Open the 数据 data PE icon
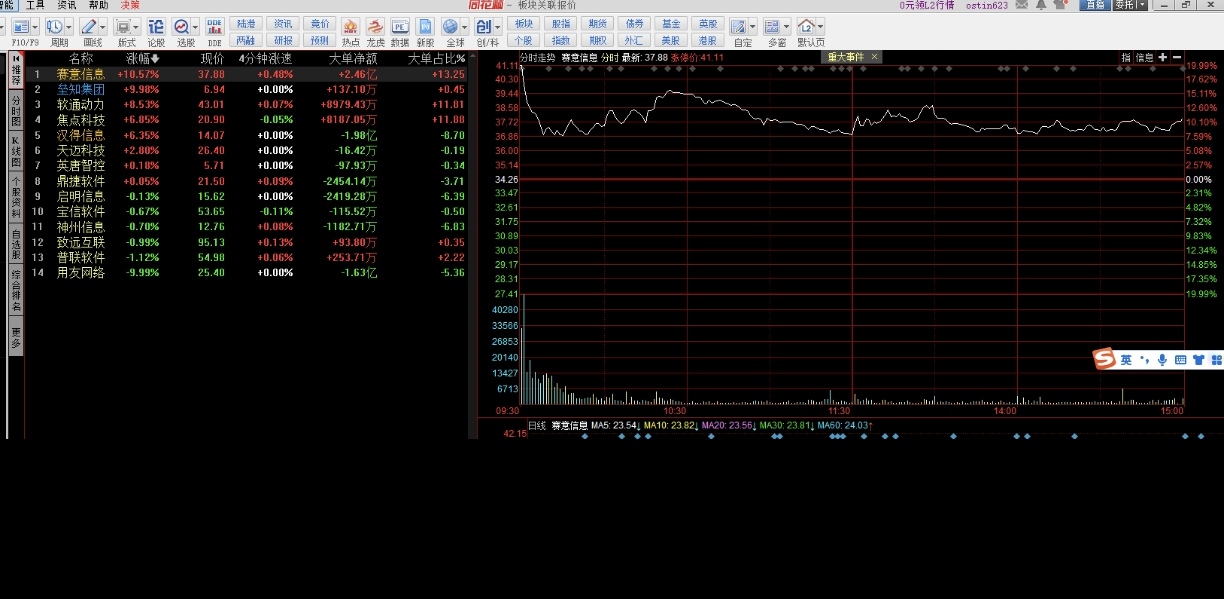 (400, 26)
